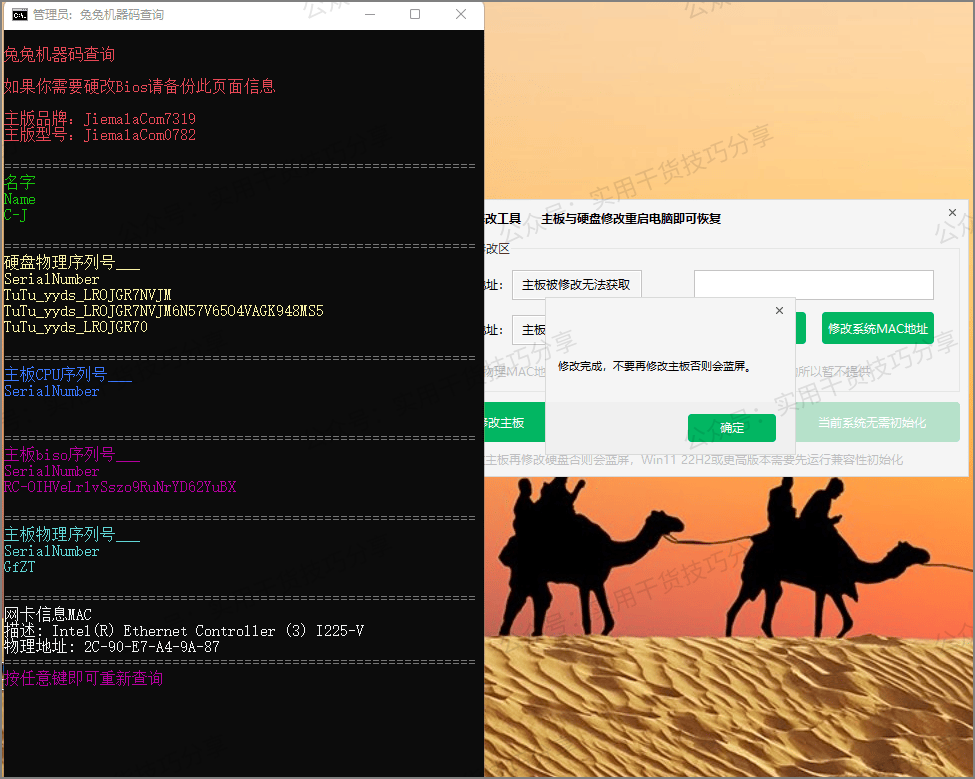This screenshot has width=975, height=779.
Task: Close the 兔兔机器码查询 console window
Action: coord(461,15)
